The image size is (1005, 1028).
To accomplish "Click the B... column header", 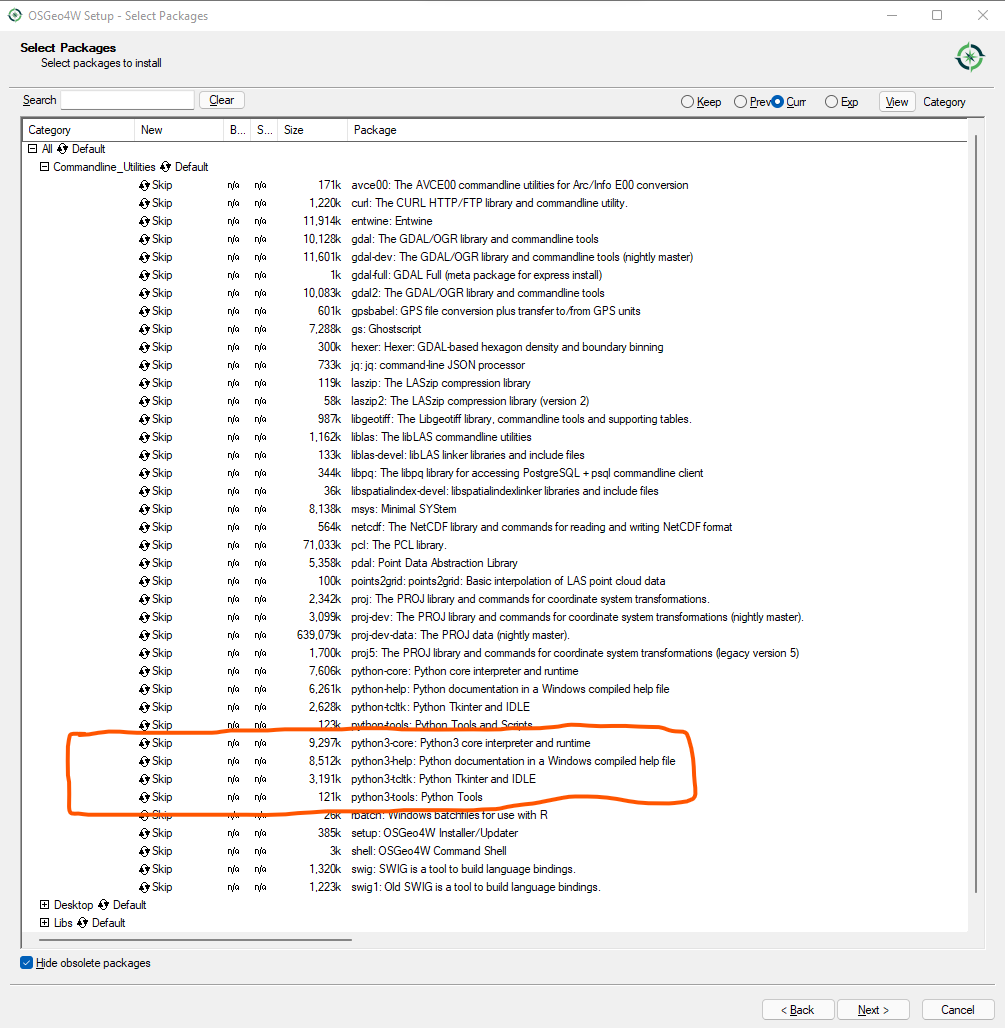I will click(237, 130).
